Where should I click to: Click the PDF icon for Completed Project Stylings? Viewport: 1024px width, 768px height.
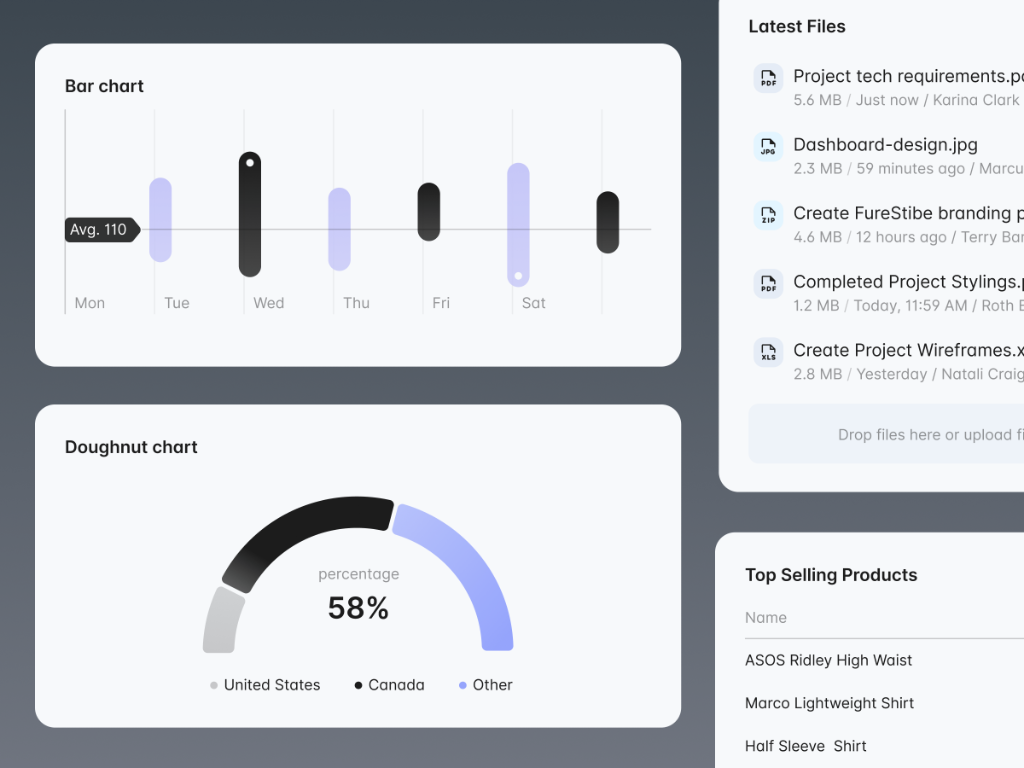tap(768, 284)
